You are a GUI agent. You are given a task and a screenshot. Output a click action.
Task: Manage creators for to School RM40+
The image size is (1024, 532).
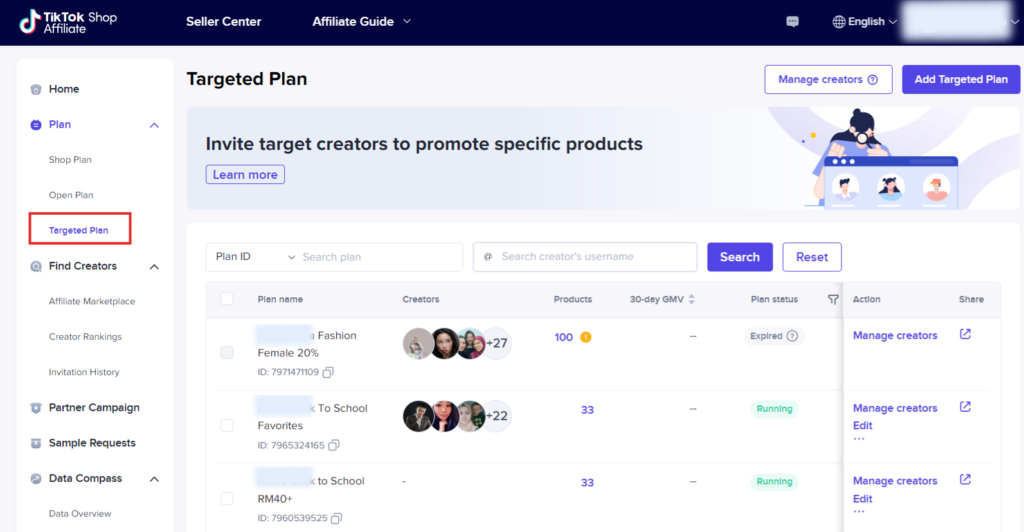pyautogui.click(x=895, y=481)
